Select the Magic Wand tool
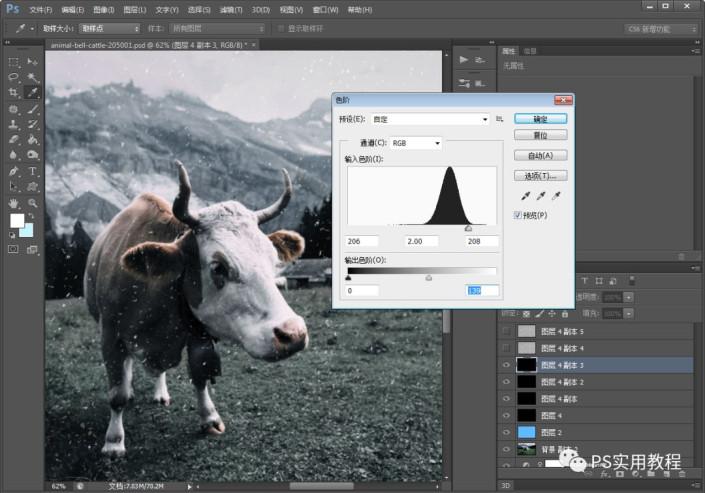The image size is (705, 493). (x=32, y=77)
